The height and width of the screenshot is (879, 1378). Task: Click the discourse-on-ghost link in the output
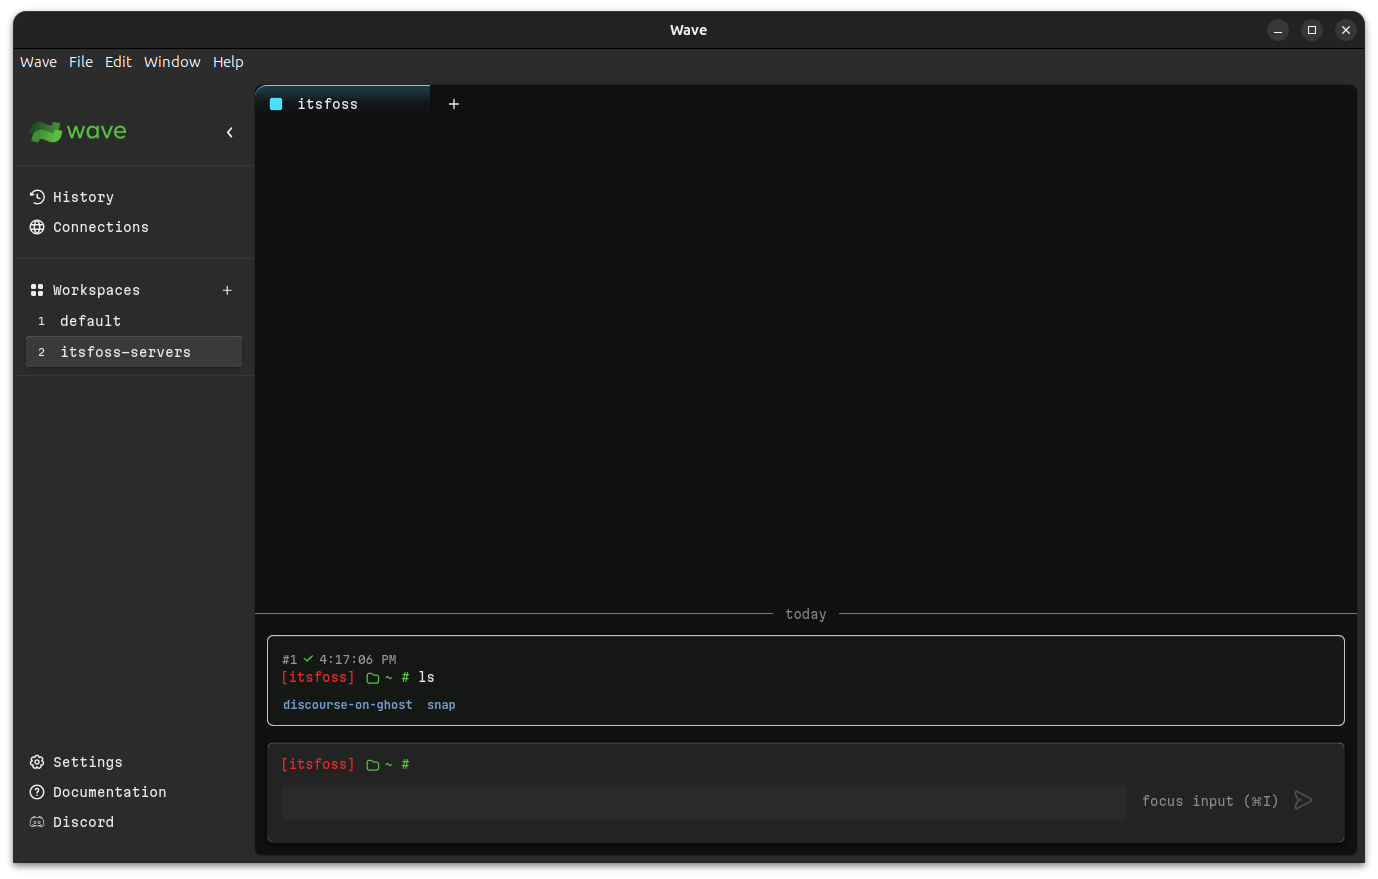coord(347,704)
